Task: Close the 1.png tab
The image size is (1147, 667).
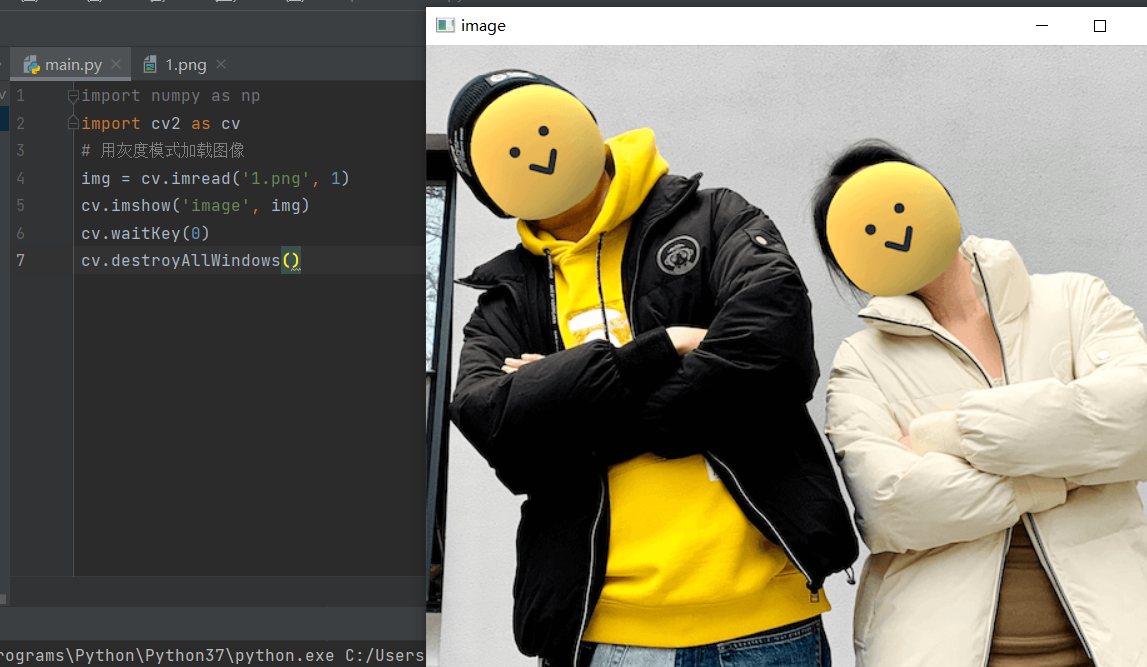Action: [221, 64]
